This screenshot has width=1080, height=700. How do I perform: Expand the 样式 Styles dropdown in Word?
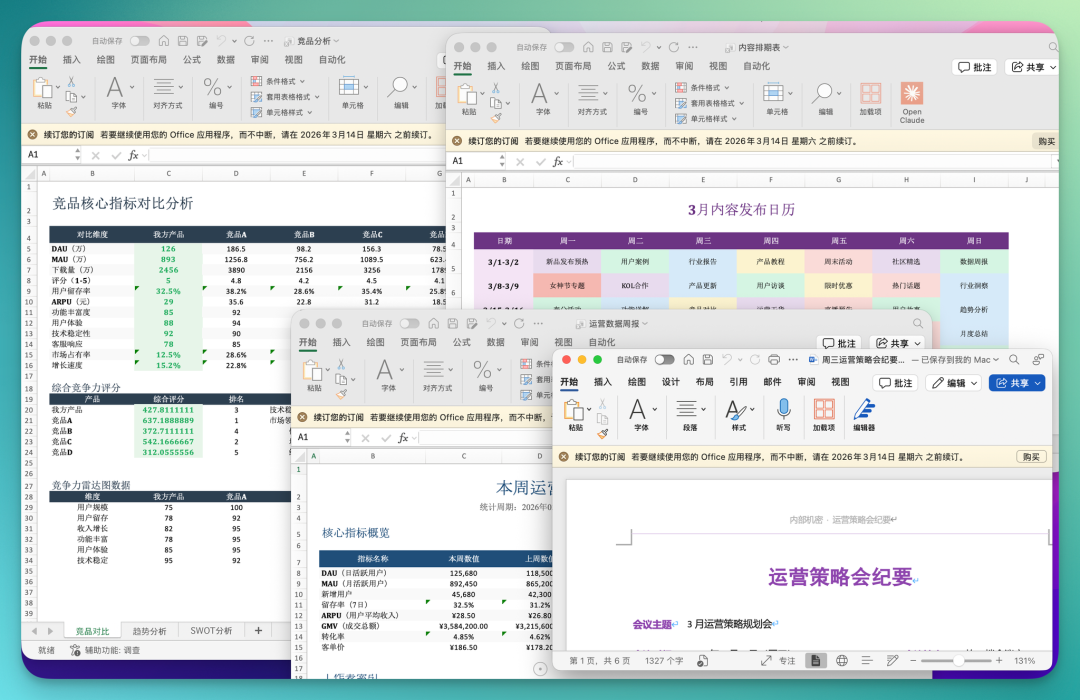tap(752, 409)
